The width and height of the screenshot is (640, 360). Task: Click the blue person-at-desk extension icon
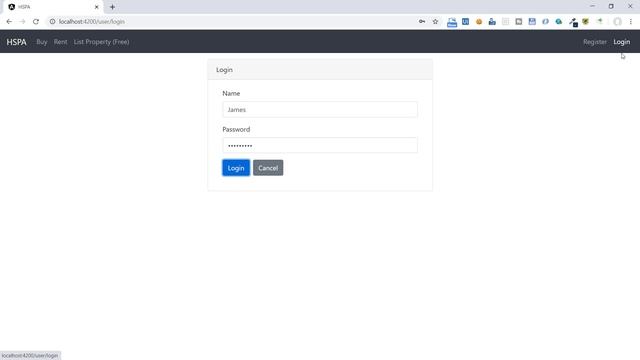coord(492,22)
